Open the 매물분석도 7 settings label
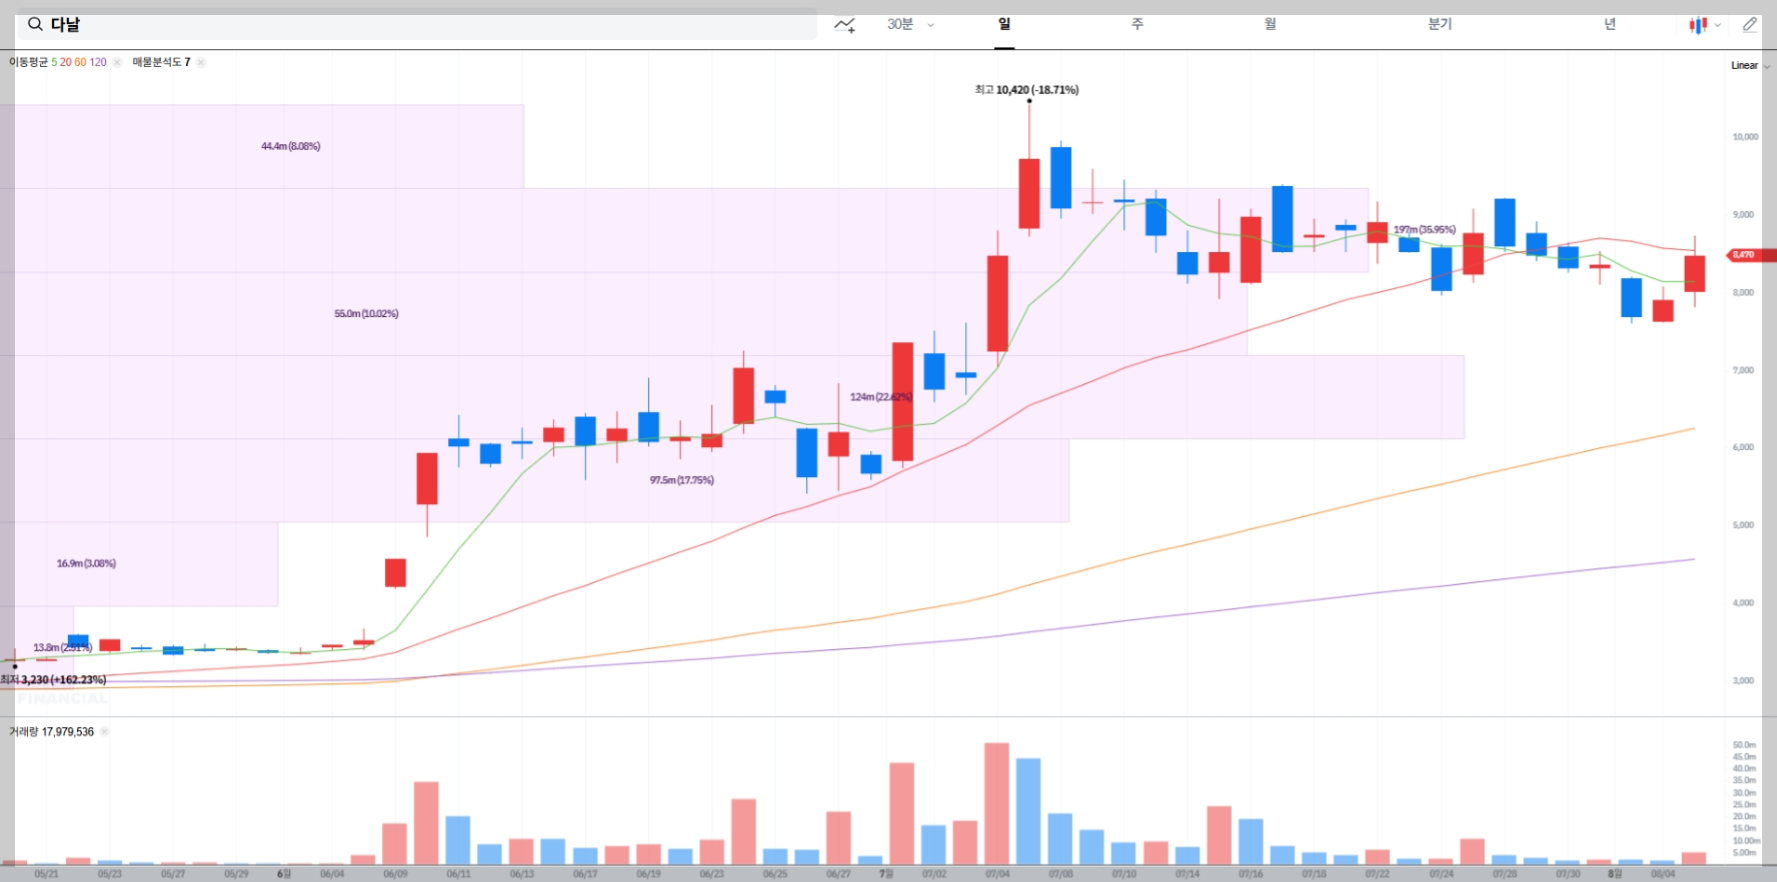Screen dimensions: 1777x882 [x=161, y=62]
